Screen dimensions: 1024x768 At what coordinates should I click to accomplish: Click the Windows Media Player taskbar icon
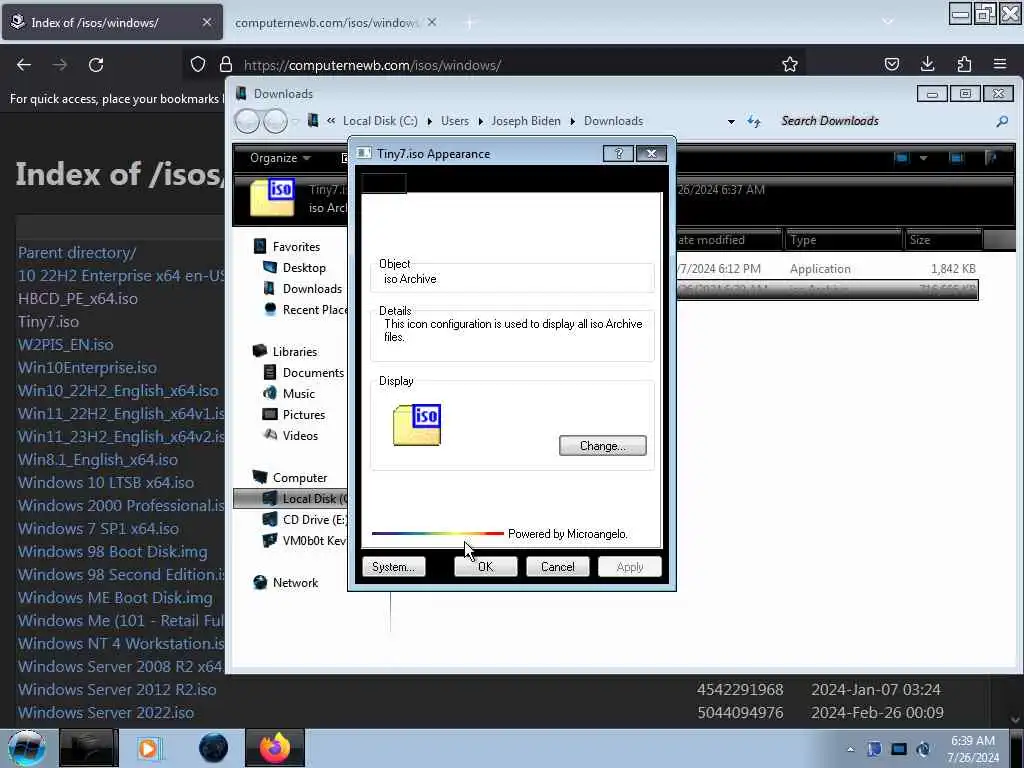(x=149, y=748)
